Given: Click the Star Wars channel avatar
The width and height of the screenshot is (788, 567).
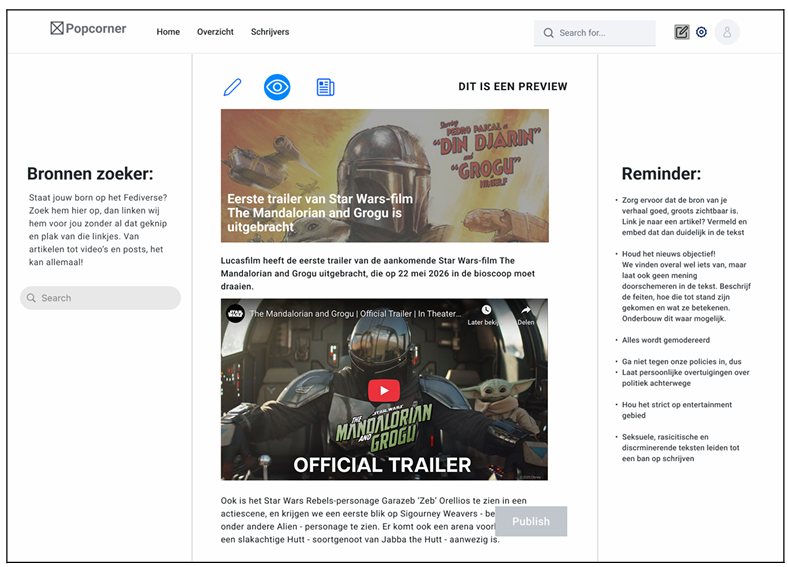Looking at the screenshot, I should [235, 313].
